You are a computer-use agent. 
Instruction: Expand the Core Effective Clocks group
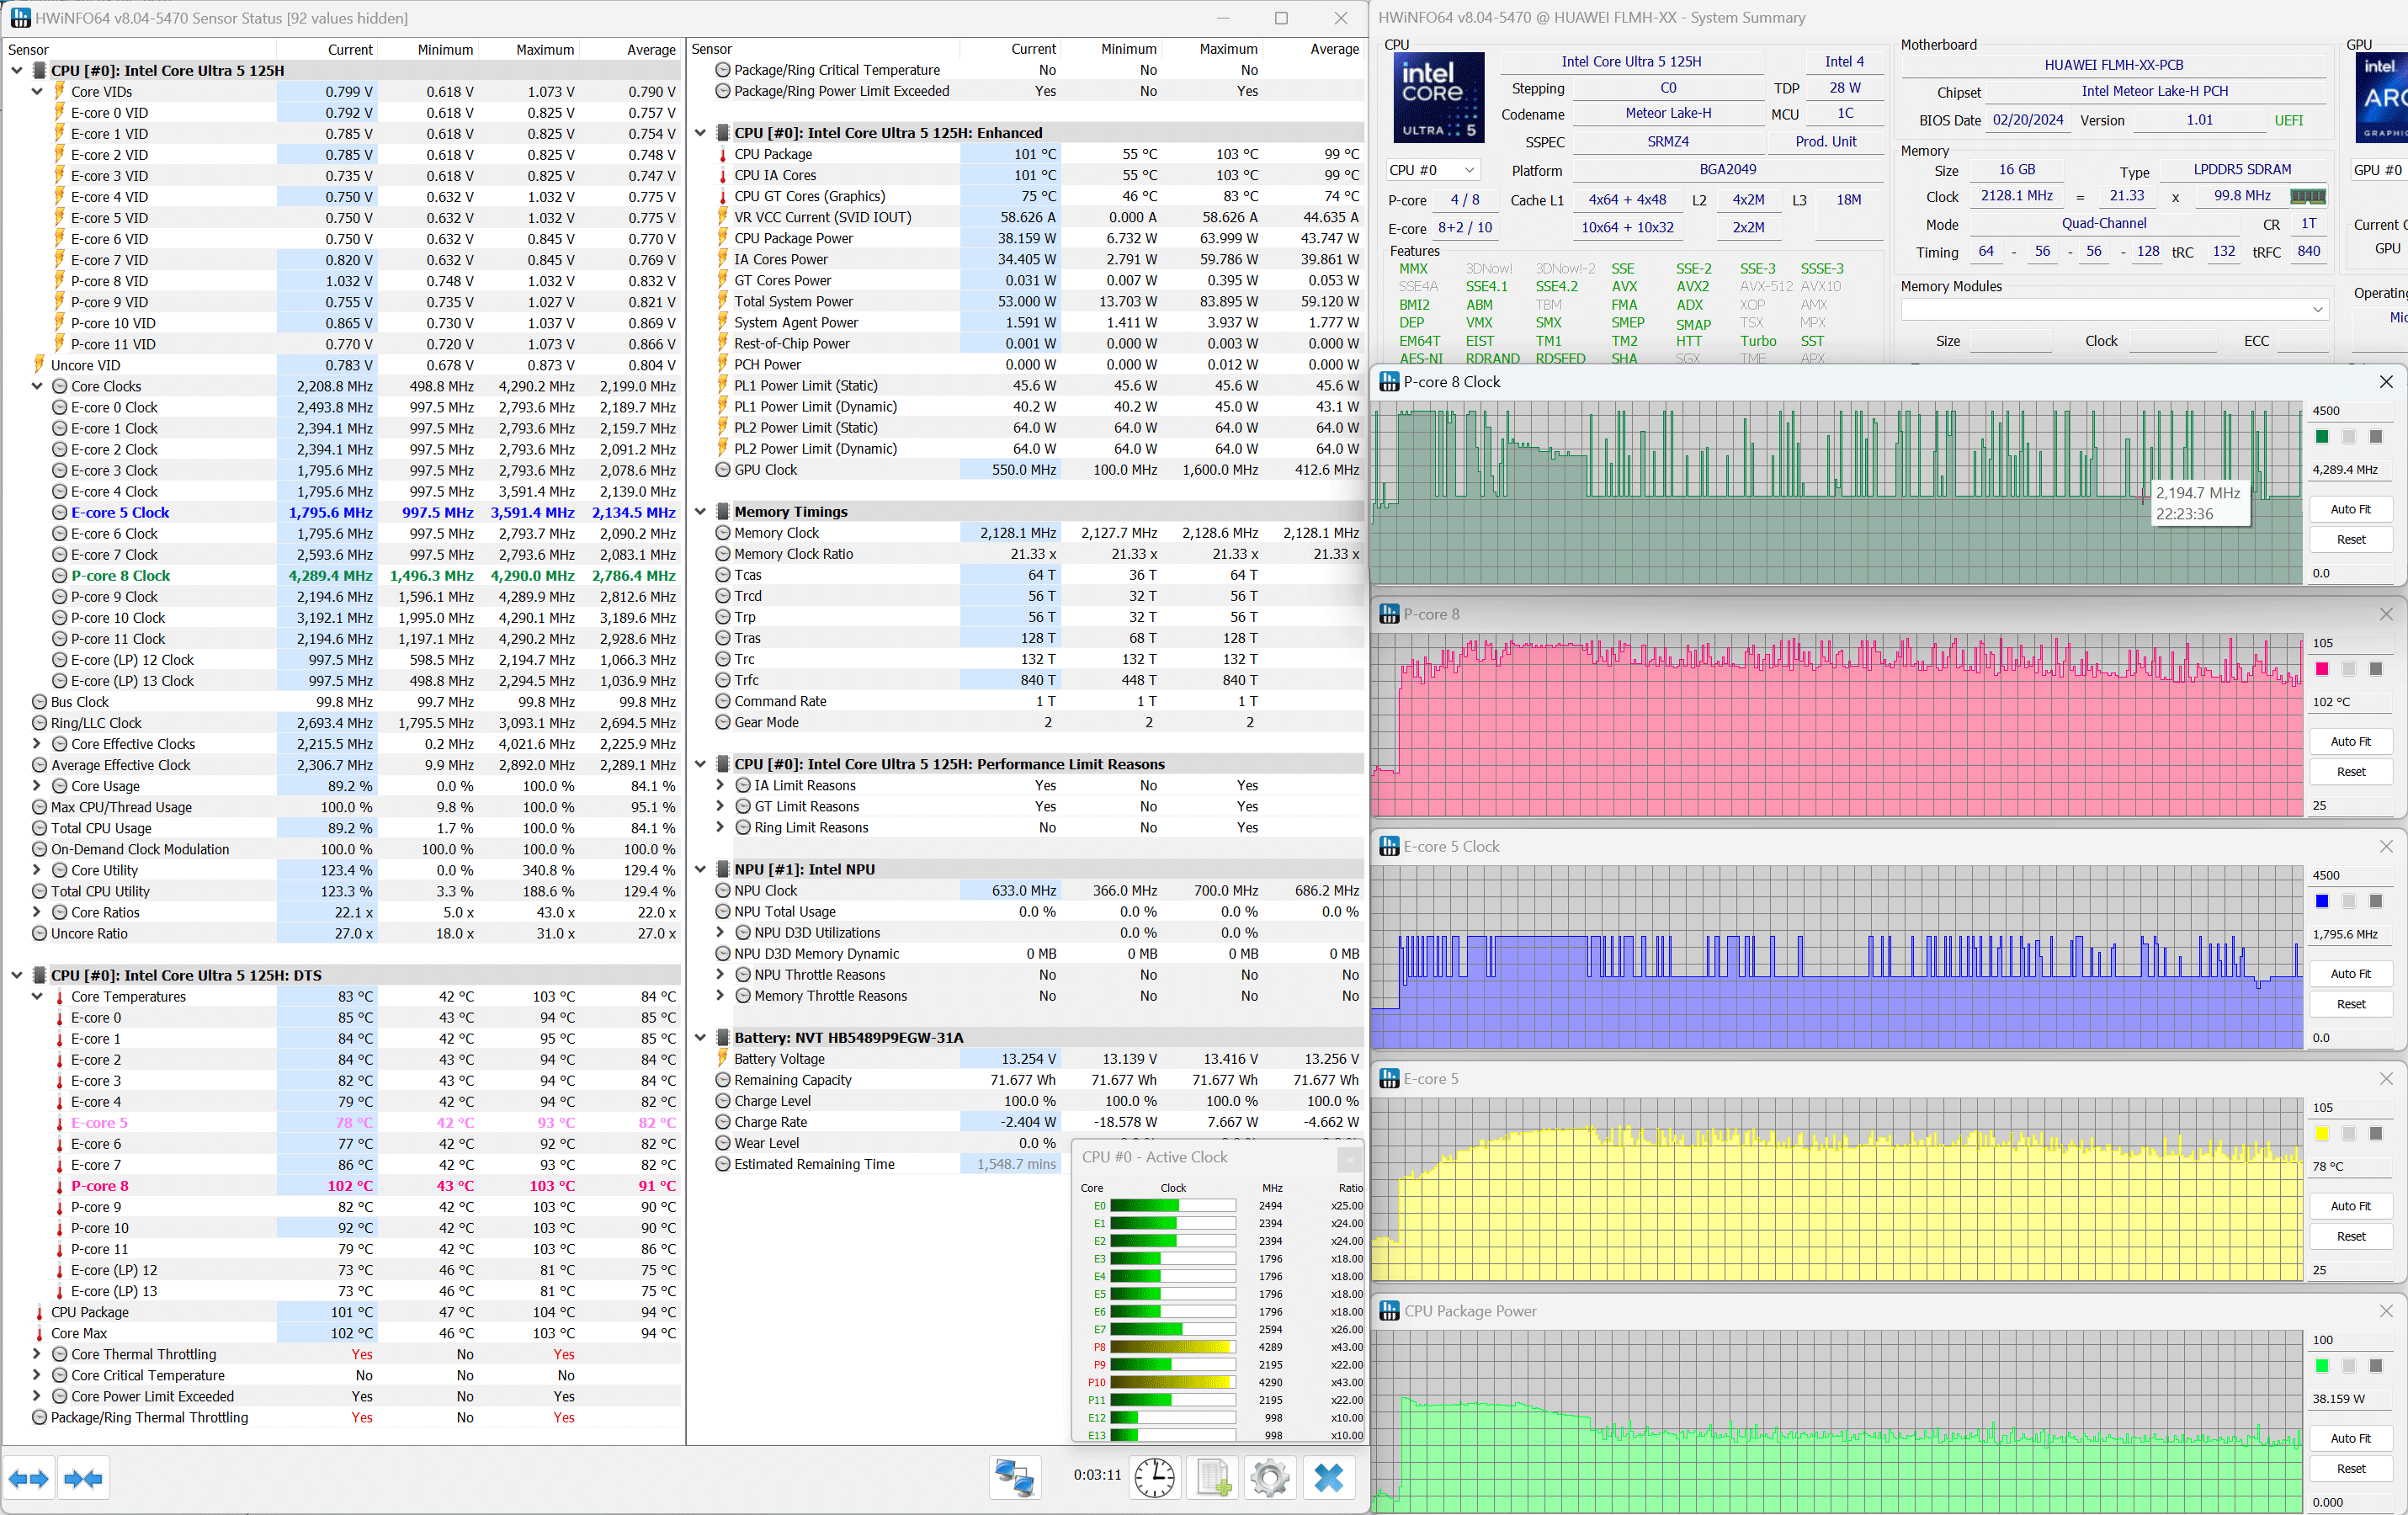37,744
